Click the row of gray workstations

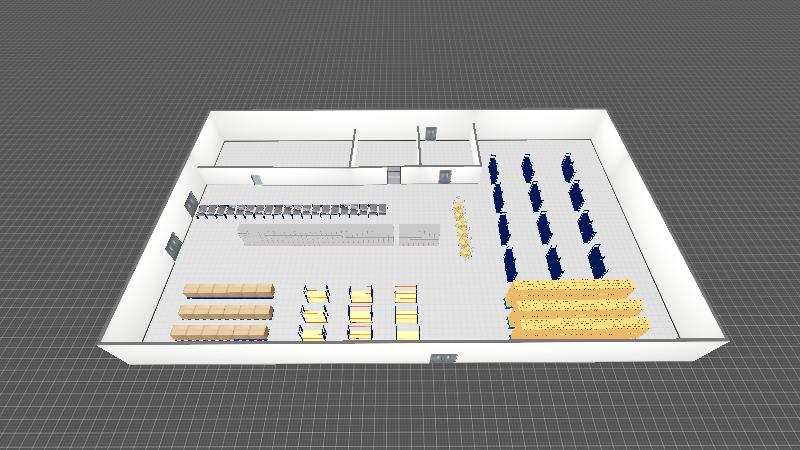[x=292, y=211]
